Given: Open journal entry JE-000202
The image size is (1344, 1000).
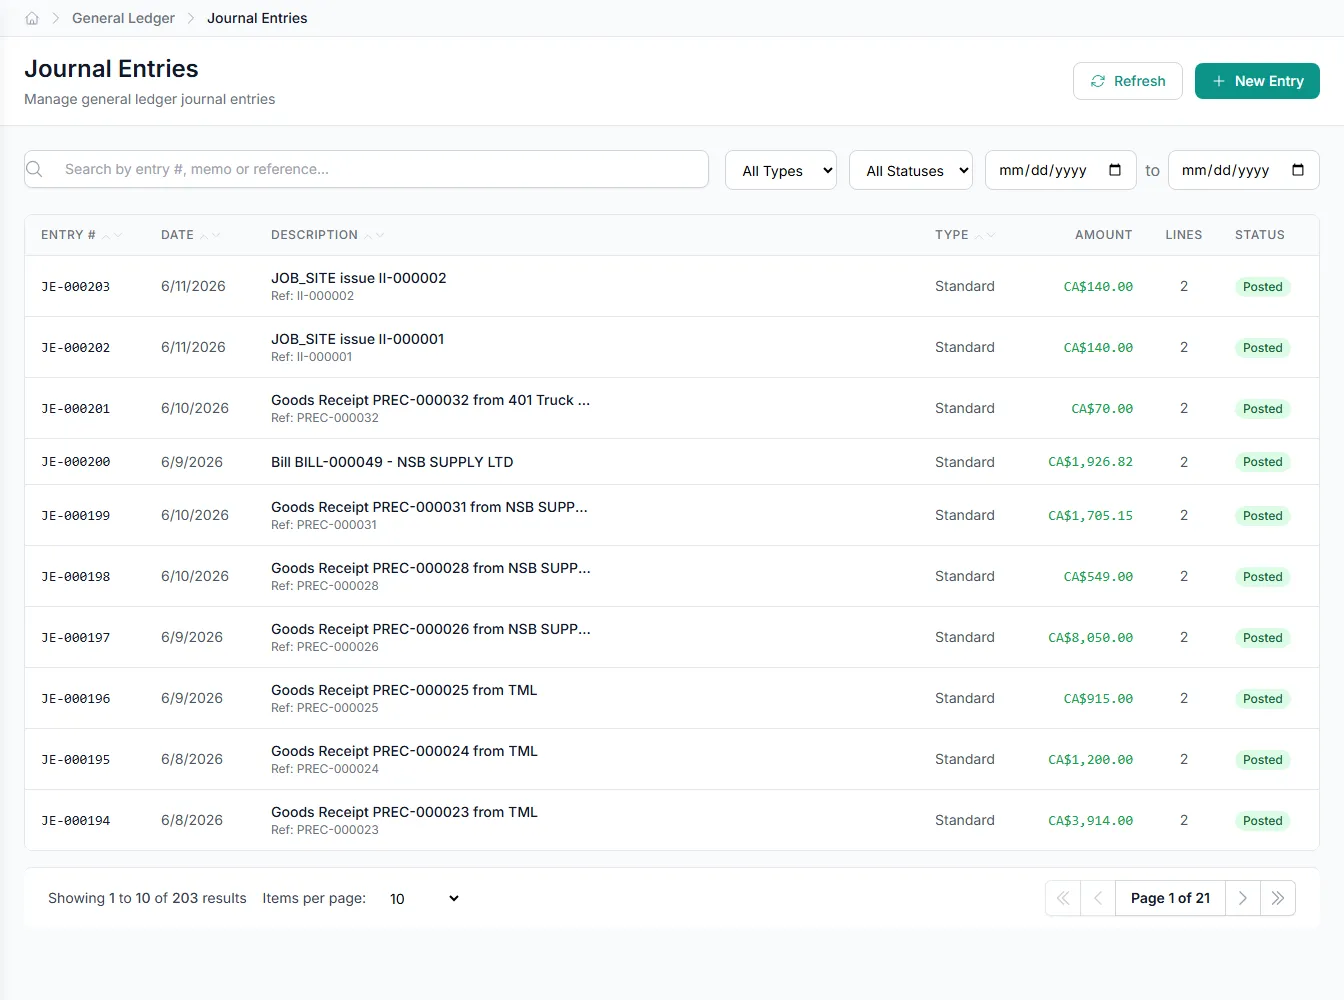Looking at the screenshot, I should [x=75, y=347].
